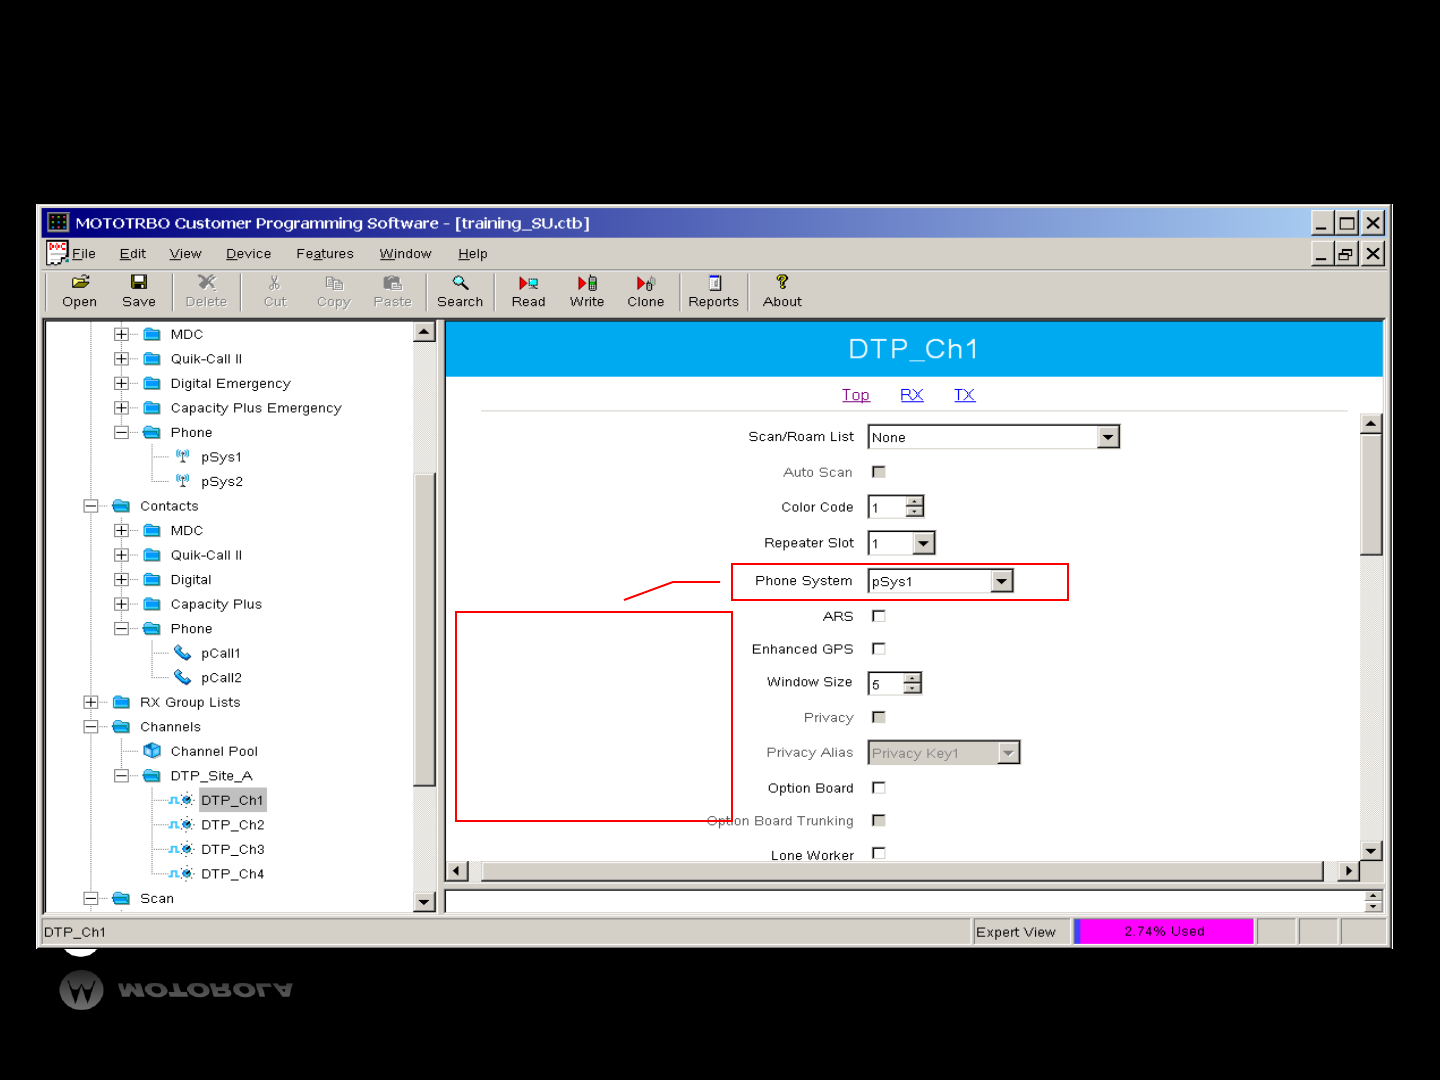Click the Delete toolbar icon
The width and height of the screenshot is (1440, 1080).
click(x=206, y=291)
